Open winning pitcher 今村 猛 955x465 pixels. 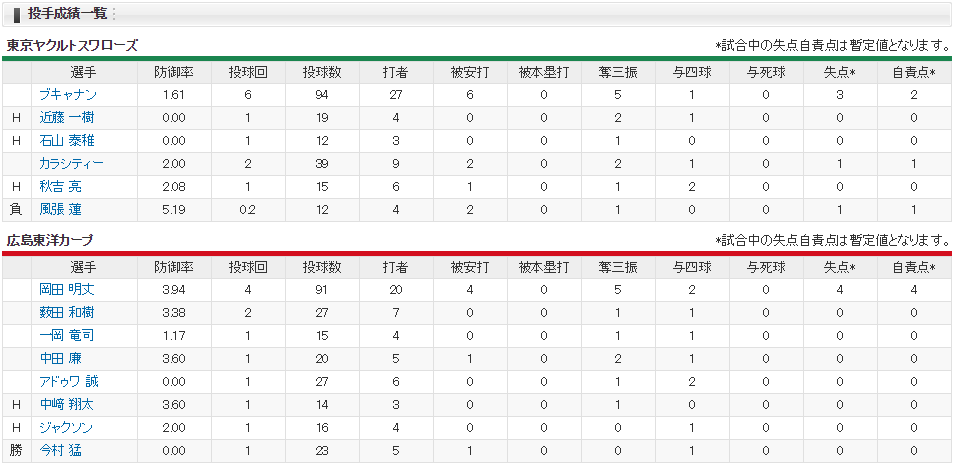[60, 451]
